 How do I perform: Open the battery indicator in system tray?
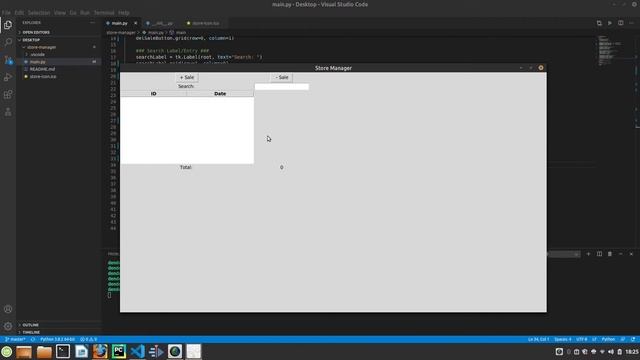click(619, 351)
